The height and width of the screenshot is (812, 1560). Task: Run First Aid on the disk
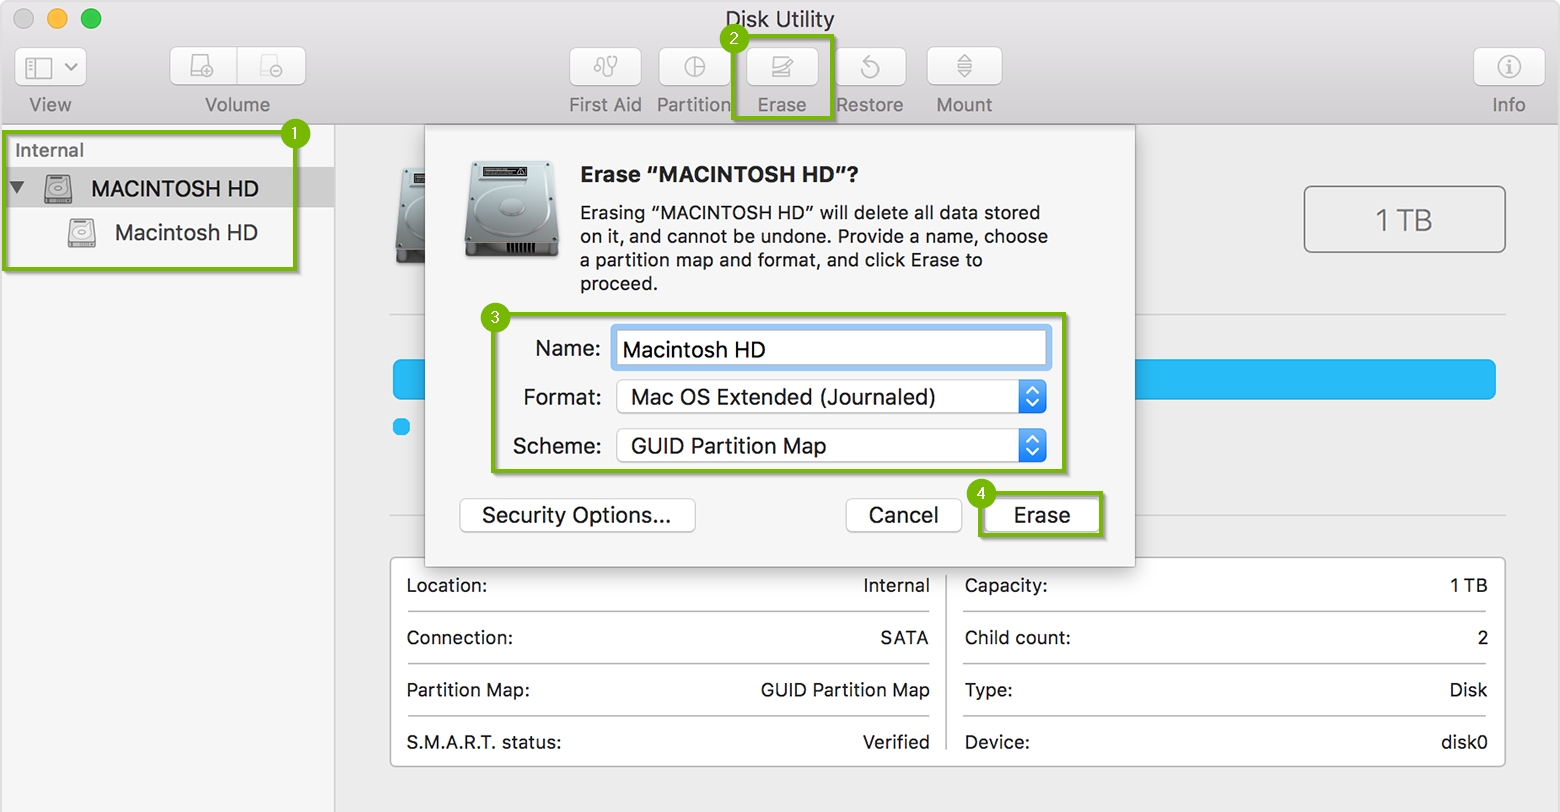[605, 67]
